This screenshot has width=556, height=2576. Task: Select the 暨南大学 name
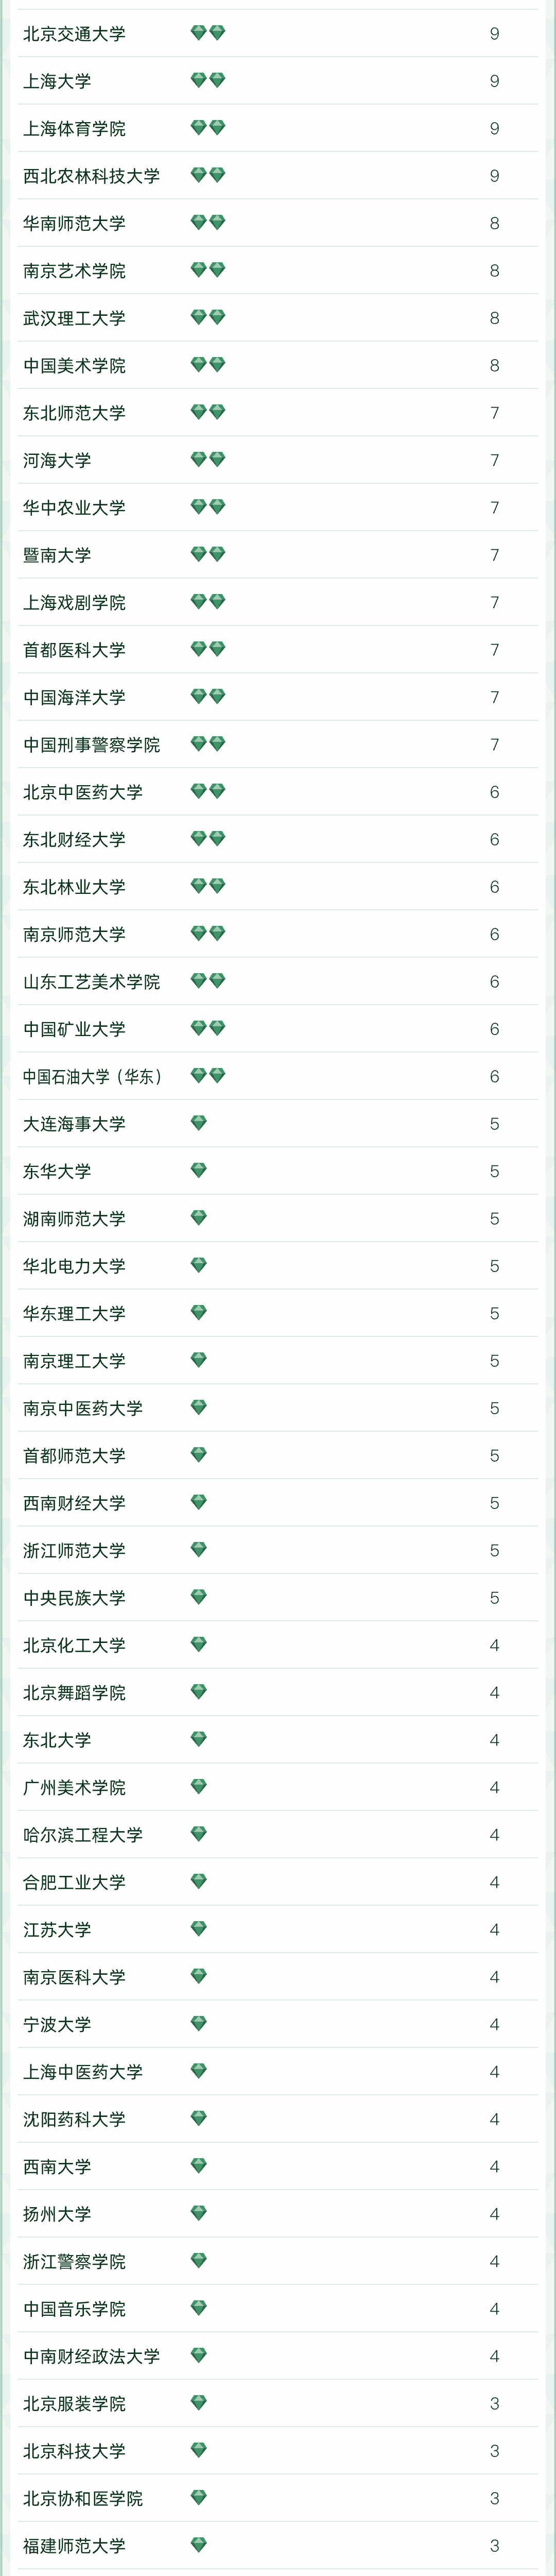pos(57,555)
